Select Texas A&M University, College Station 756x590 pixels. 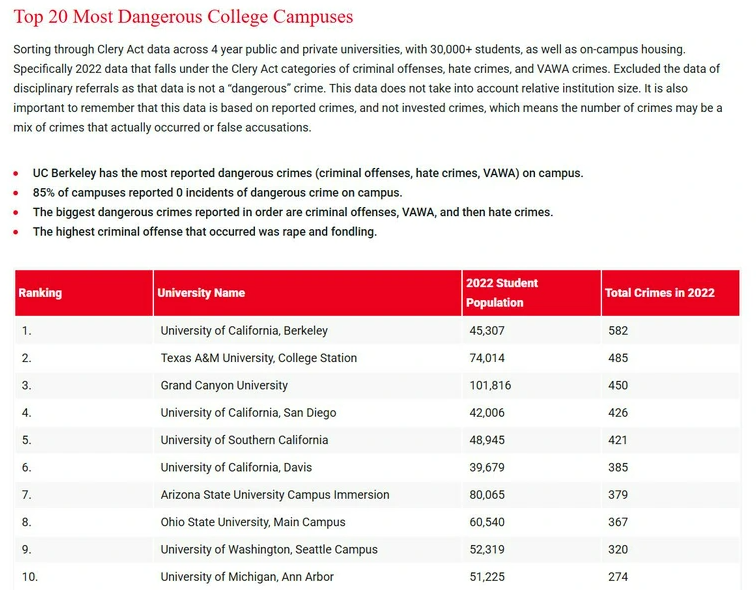(258, 358)
